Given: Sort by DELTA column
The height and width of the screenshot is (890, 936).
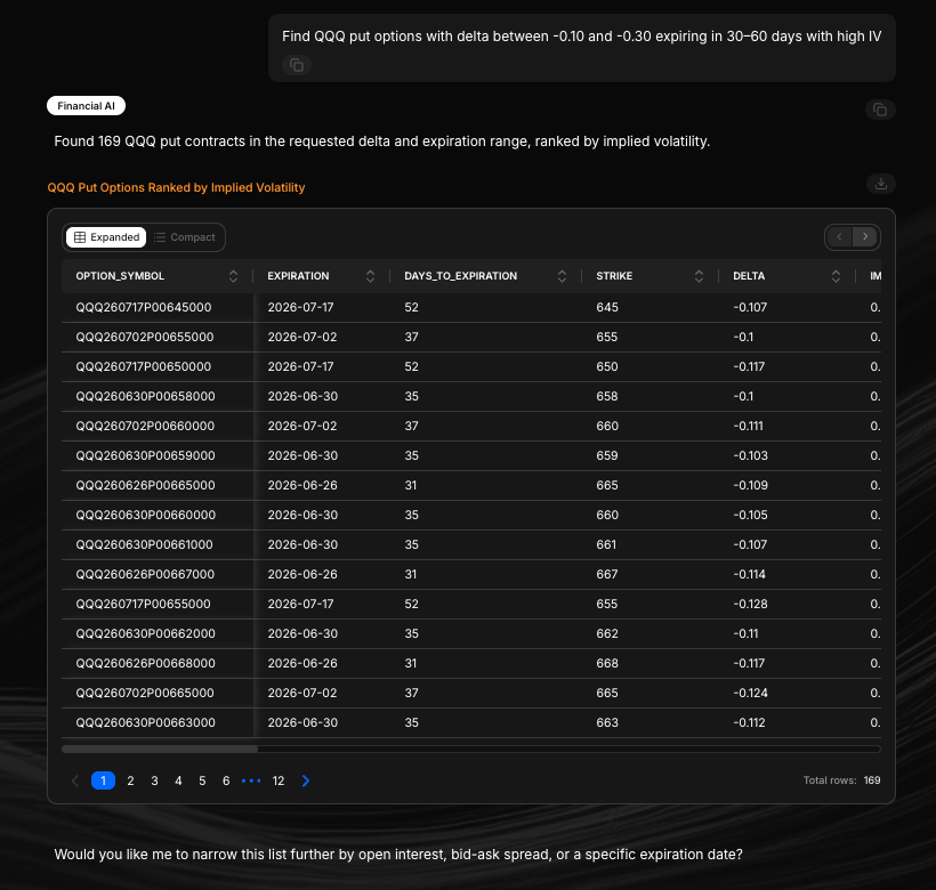Looking at the screenshot, I should click(836, 276).
